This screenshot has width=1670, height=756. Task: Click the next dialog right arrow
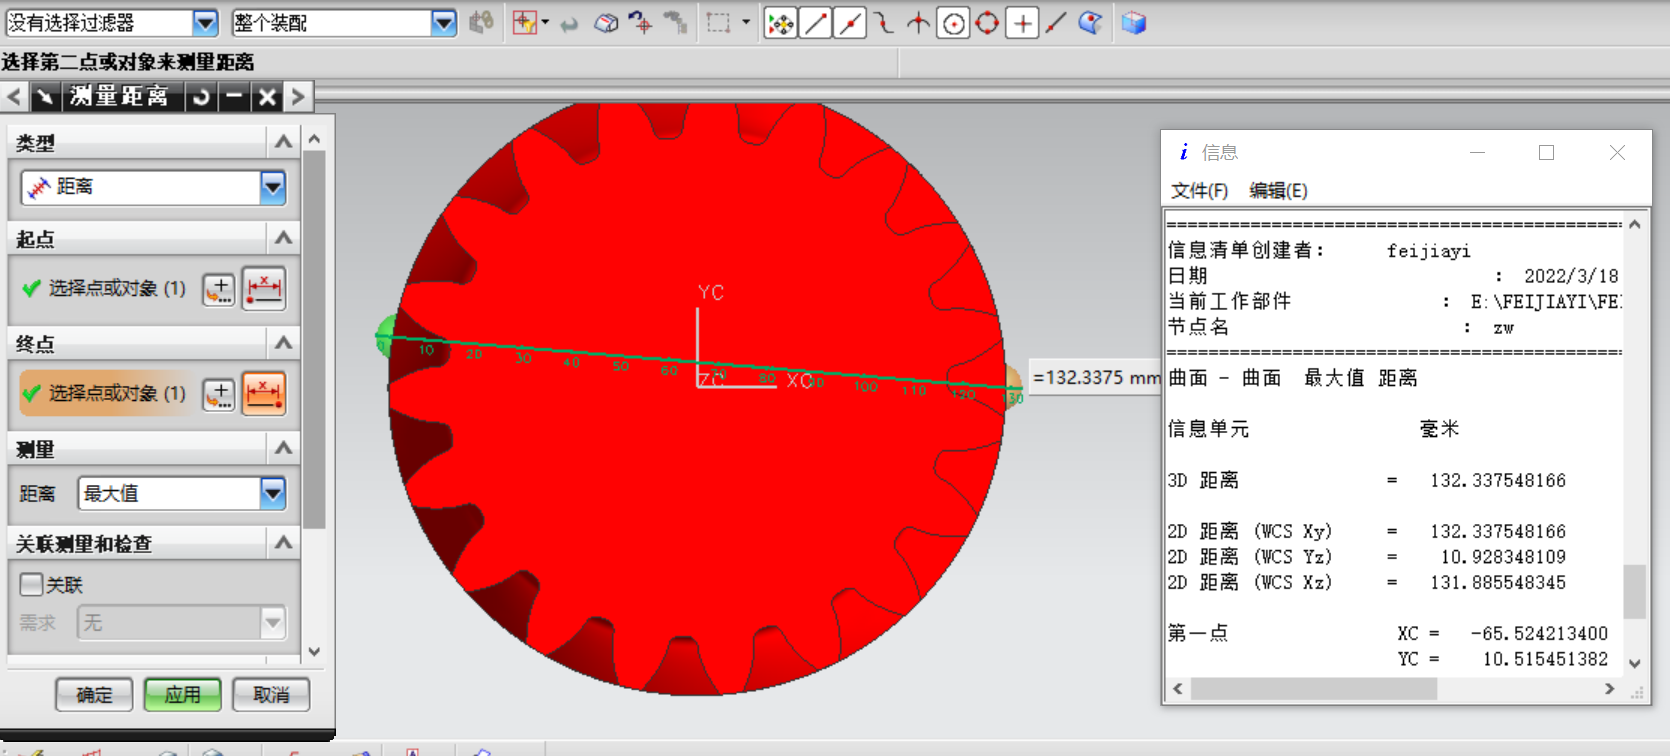click(298, 97)
